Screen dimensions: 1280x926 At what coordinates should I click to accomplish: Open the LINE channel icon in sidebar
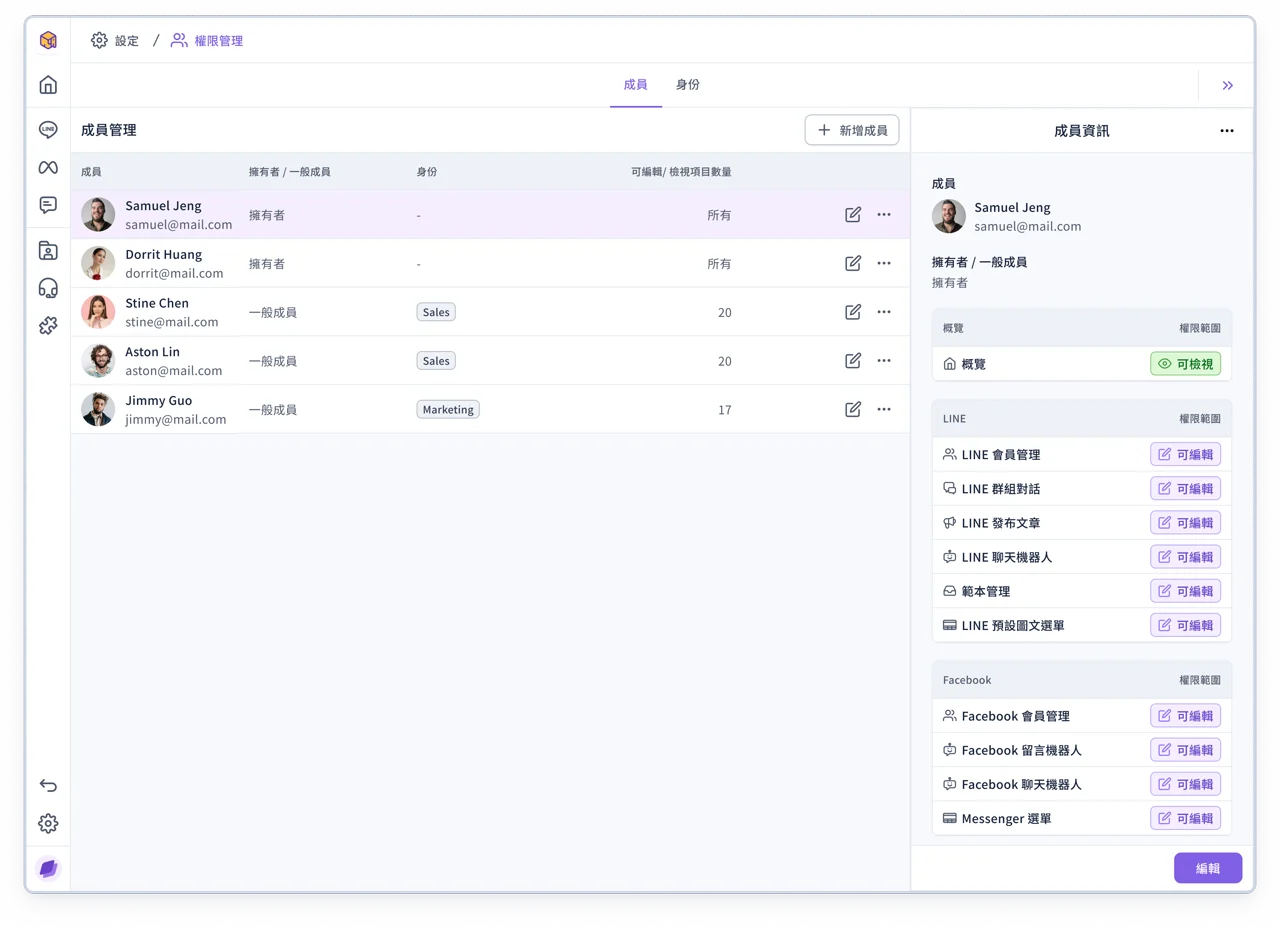pos(48,130)
